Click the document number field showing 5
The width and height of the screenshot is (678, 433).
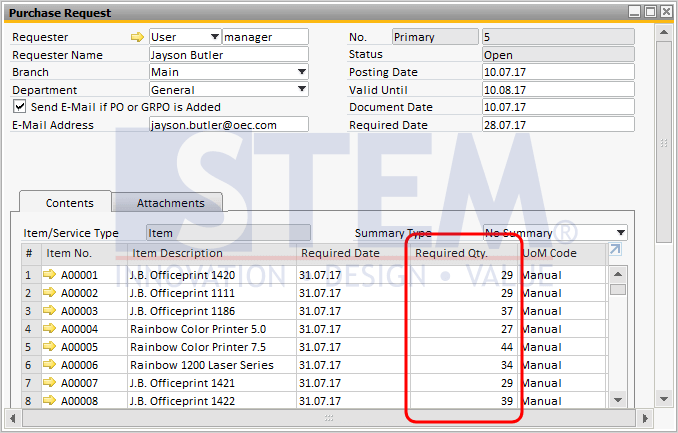(558, 37)
